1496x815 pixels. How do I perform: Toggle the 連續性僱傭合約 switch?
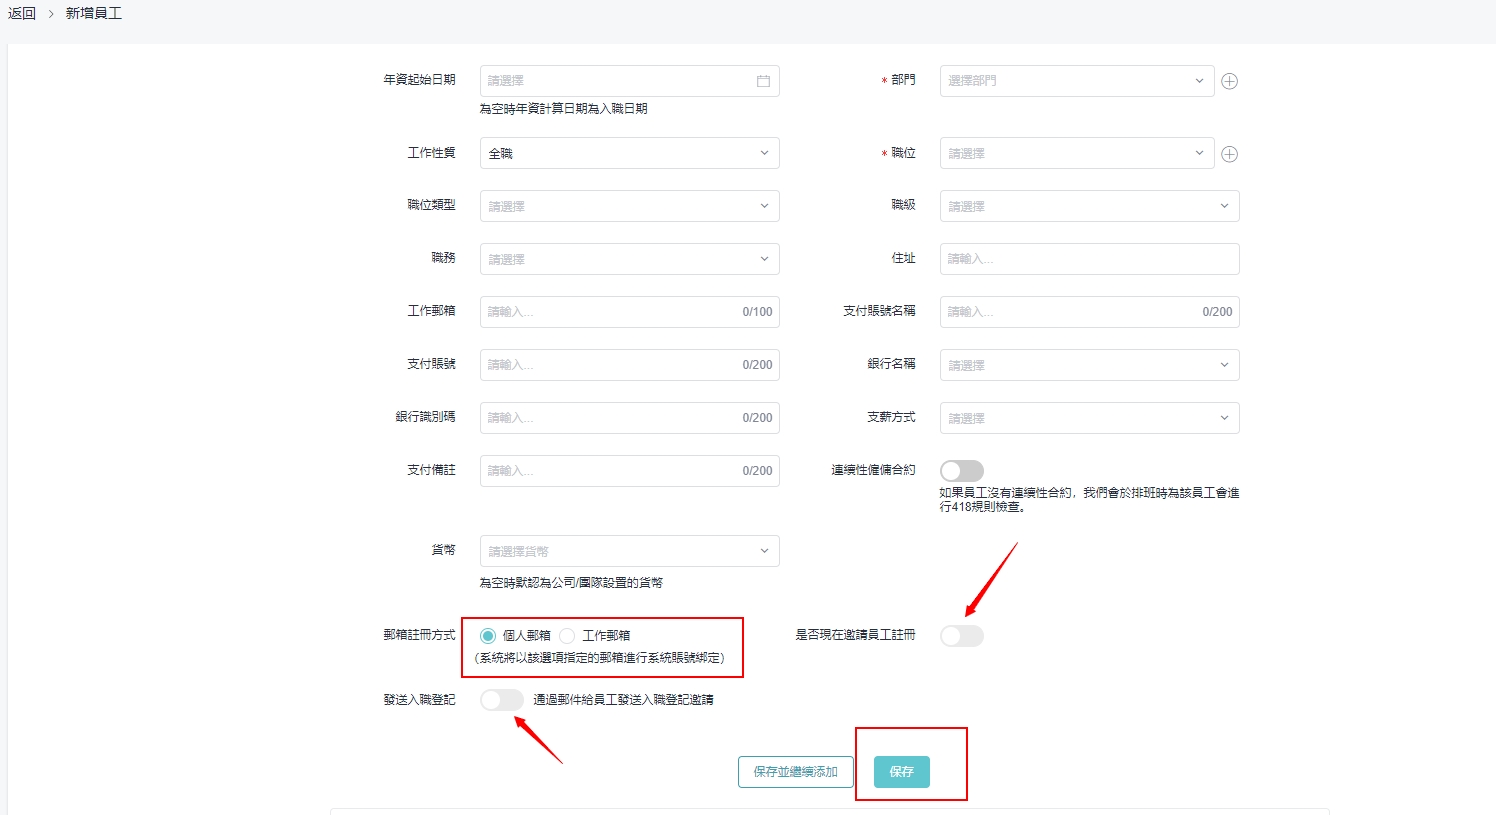tap(961, 471)
